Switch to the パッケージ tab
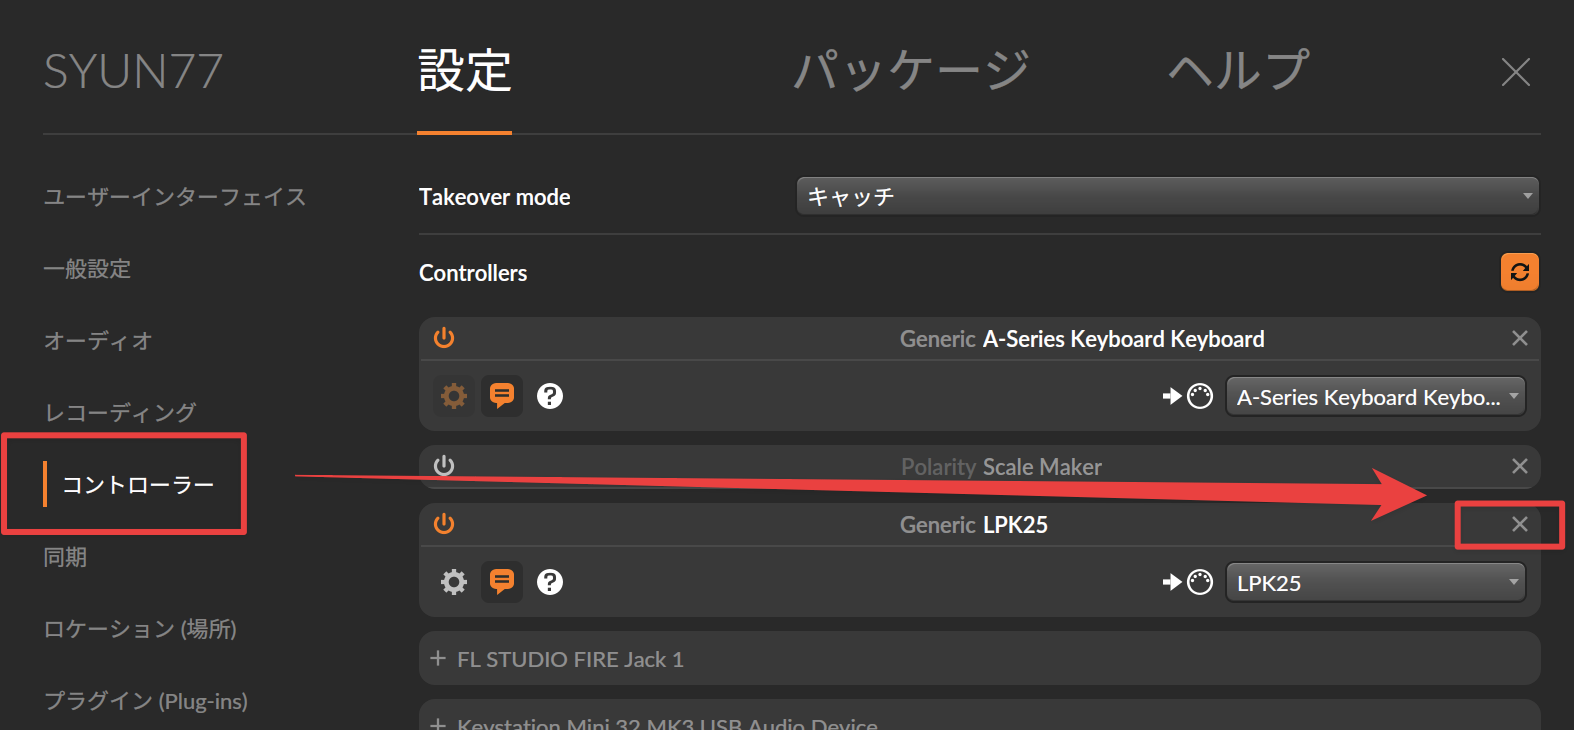The height and width of the screenshot is (730, 1574). (x=911, y=70)
